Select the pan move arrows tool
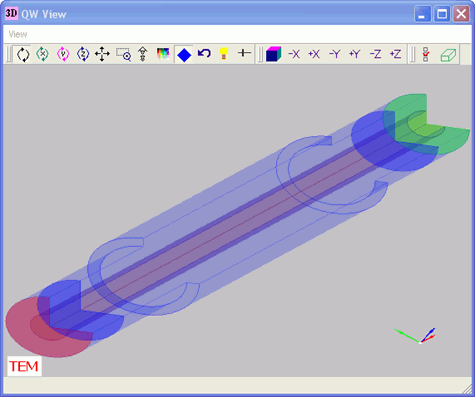Viewport: 475px width, 397px height. pos(102,54)
